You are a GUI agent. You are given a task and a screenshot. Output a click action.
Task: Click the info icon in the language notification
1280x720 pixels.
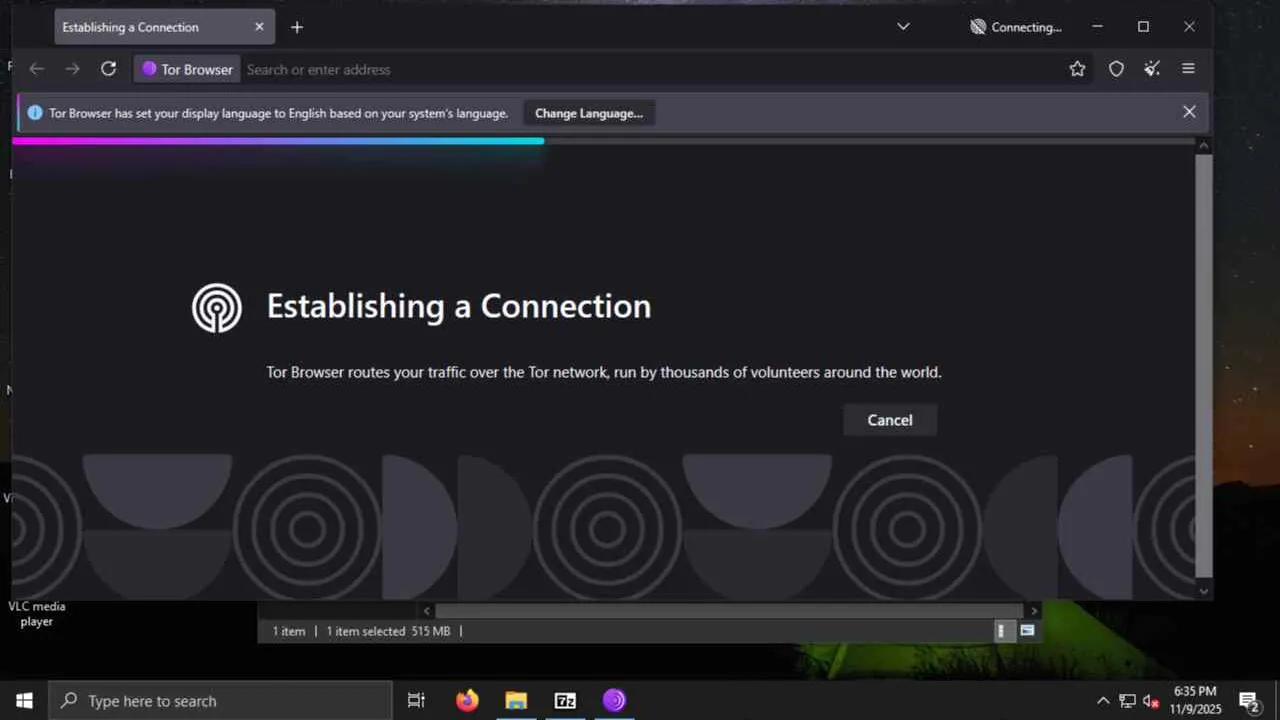tap(35, 113)
